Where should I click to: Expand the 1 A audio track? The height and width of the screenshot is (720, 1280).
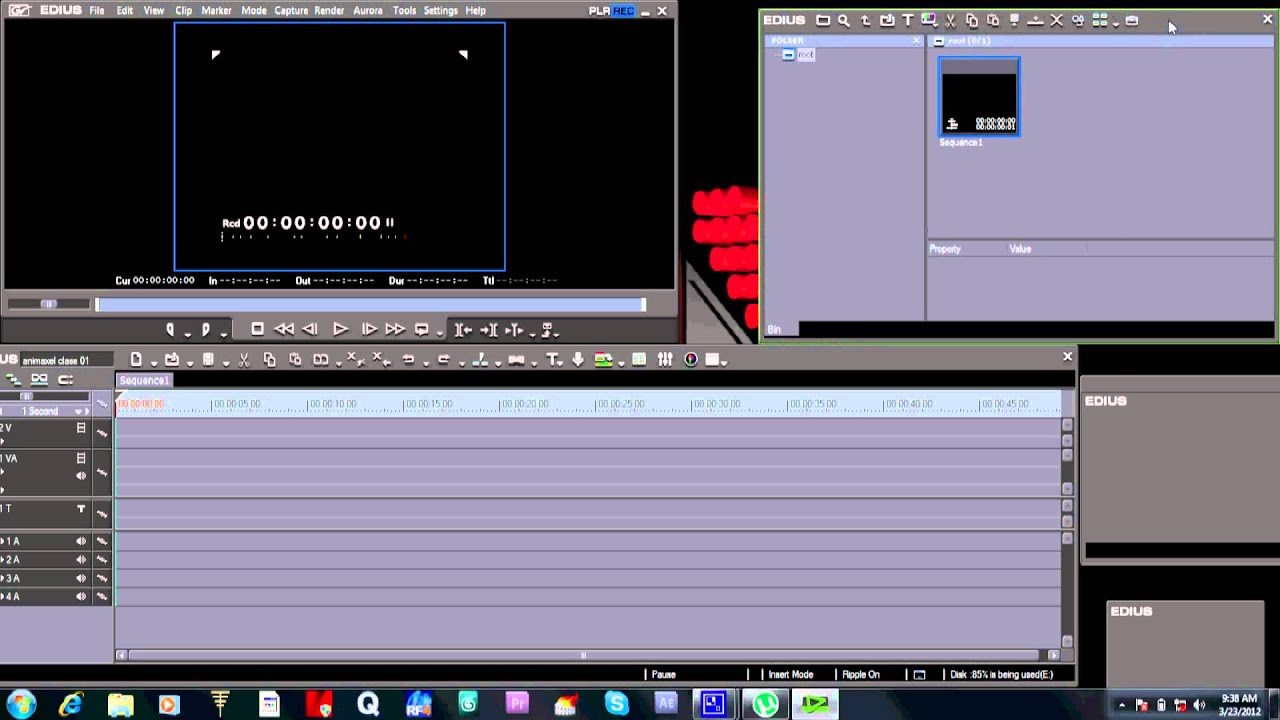(x=3, y=542)
